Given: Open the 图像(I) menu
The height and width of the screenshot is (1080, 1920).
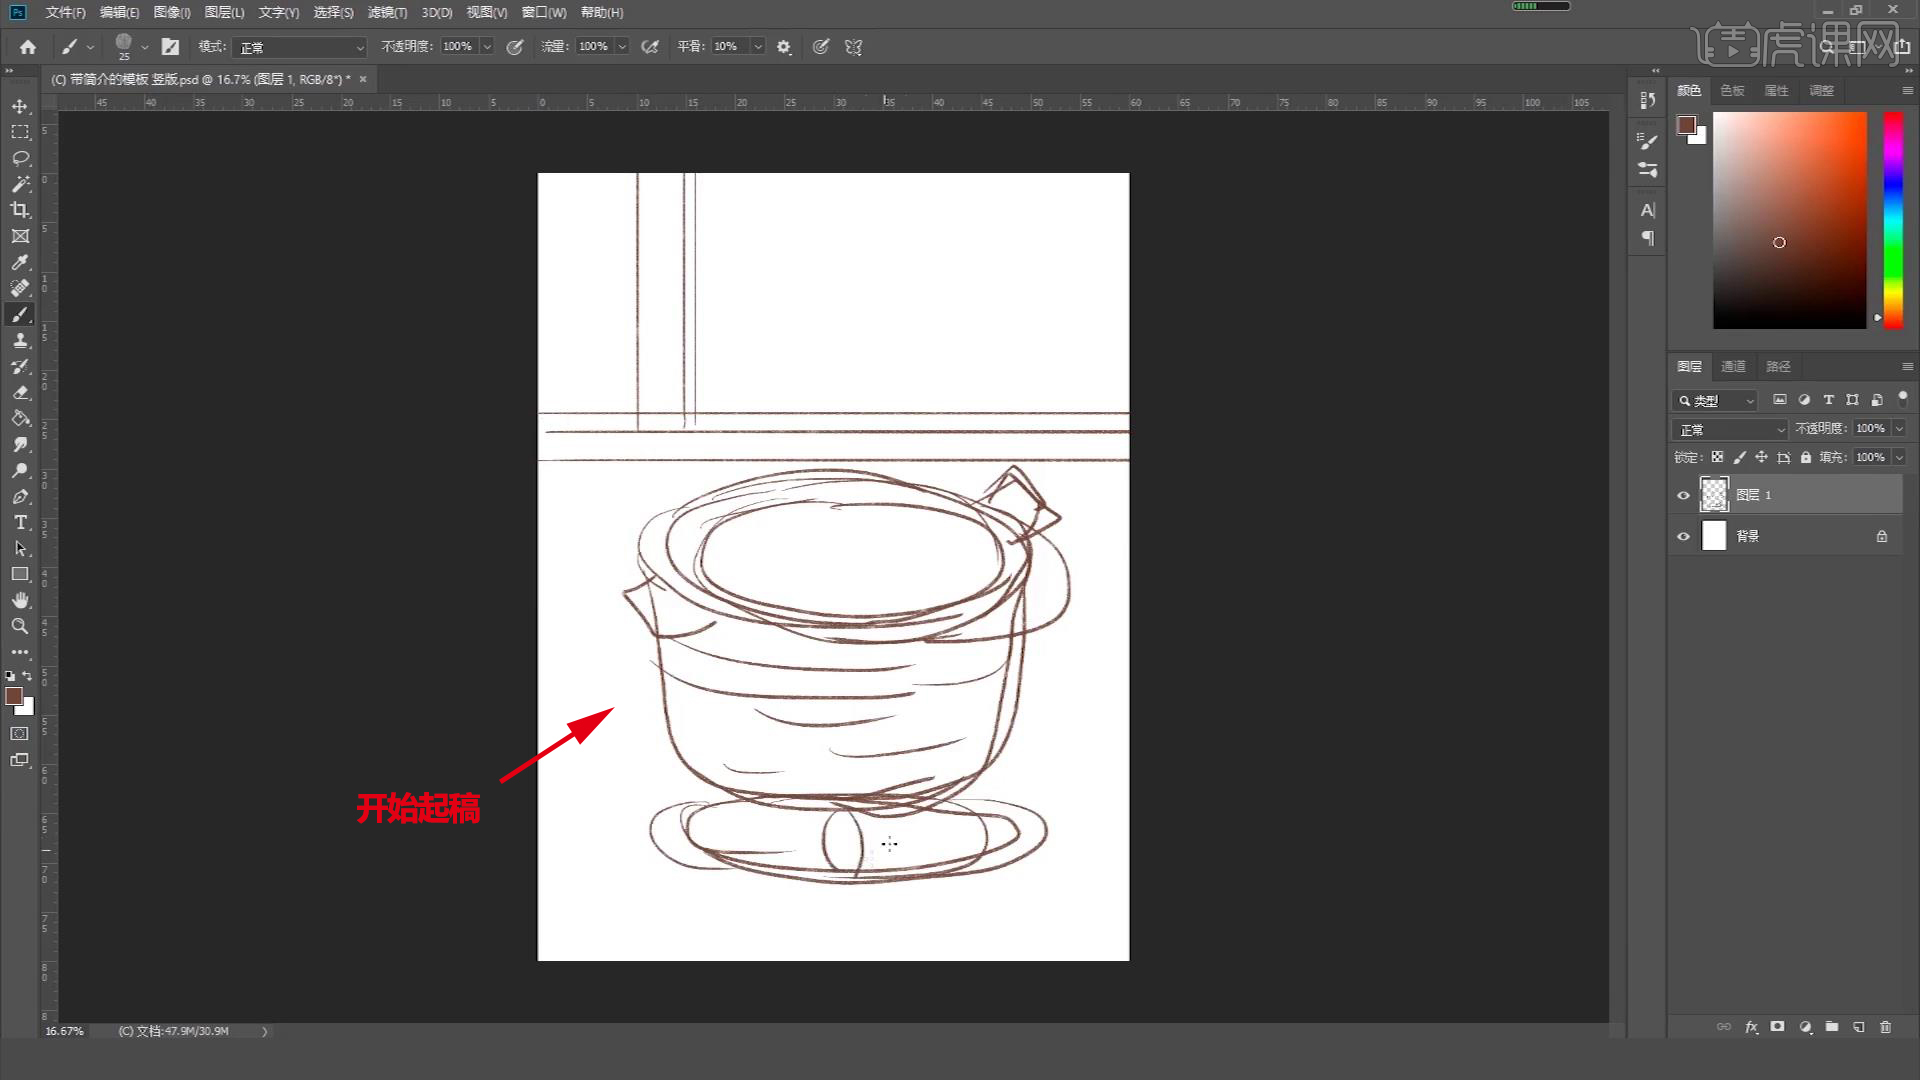Looking at the screenshot, I should (x=172, y=12).
